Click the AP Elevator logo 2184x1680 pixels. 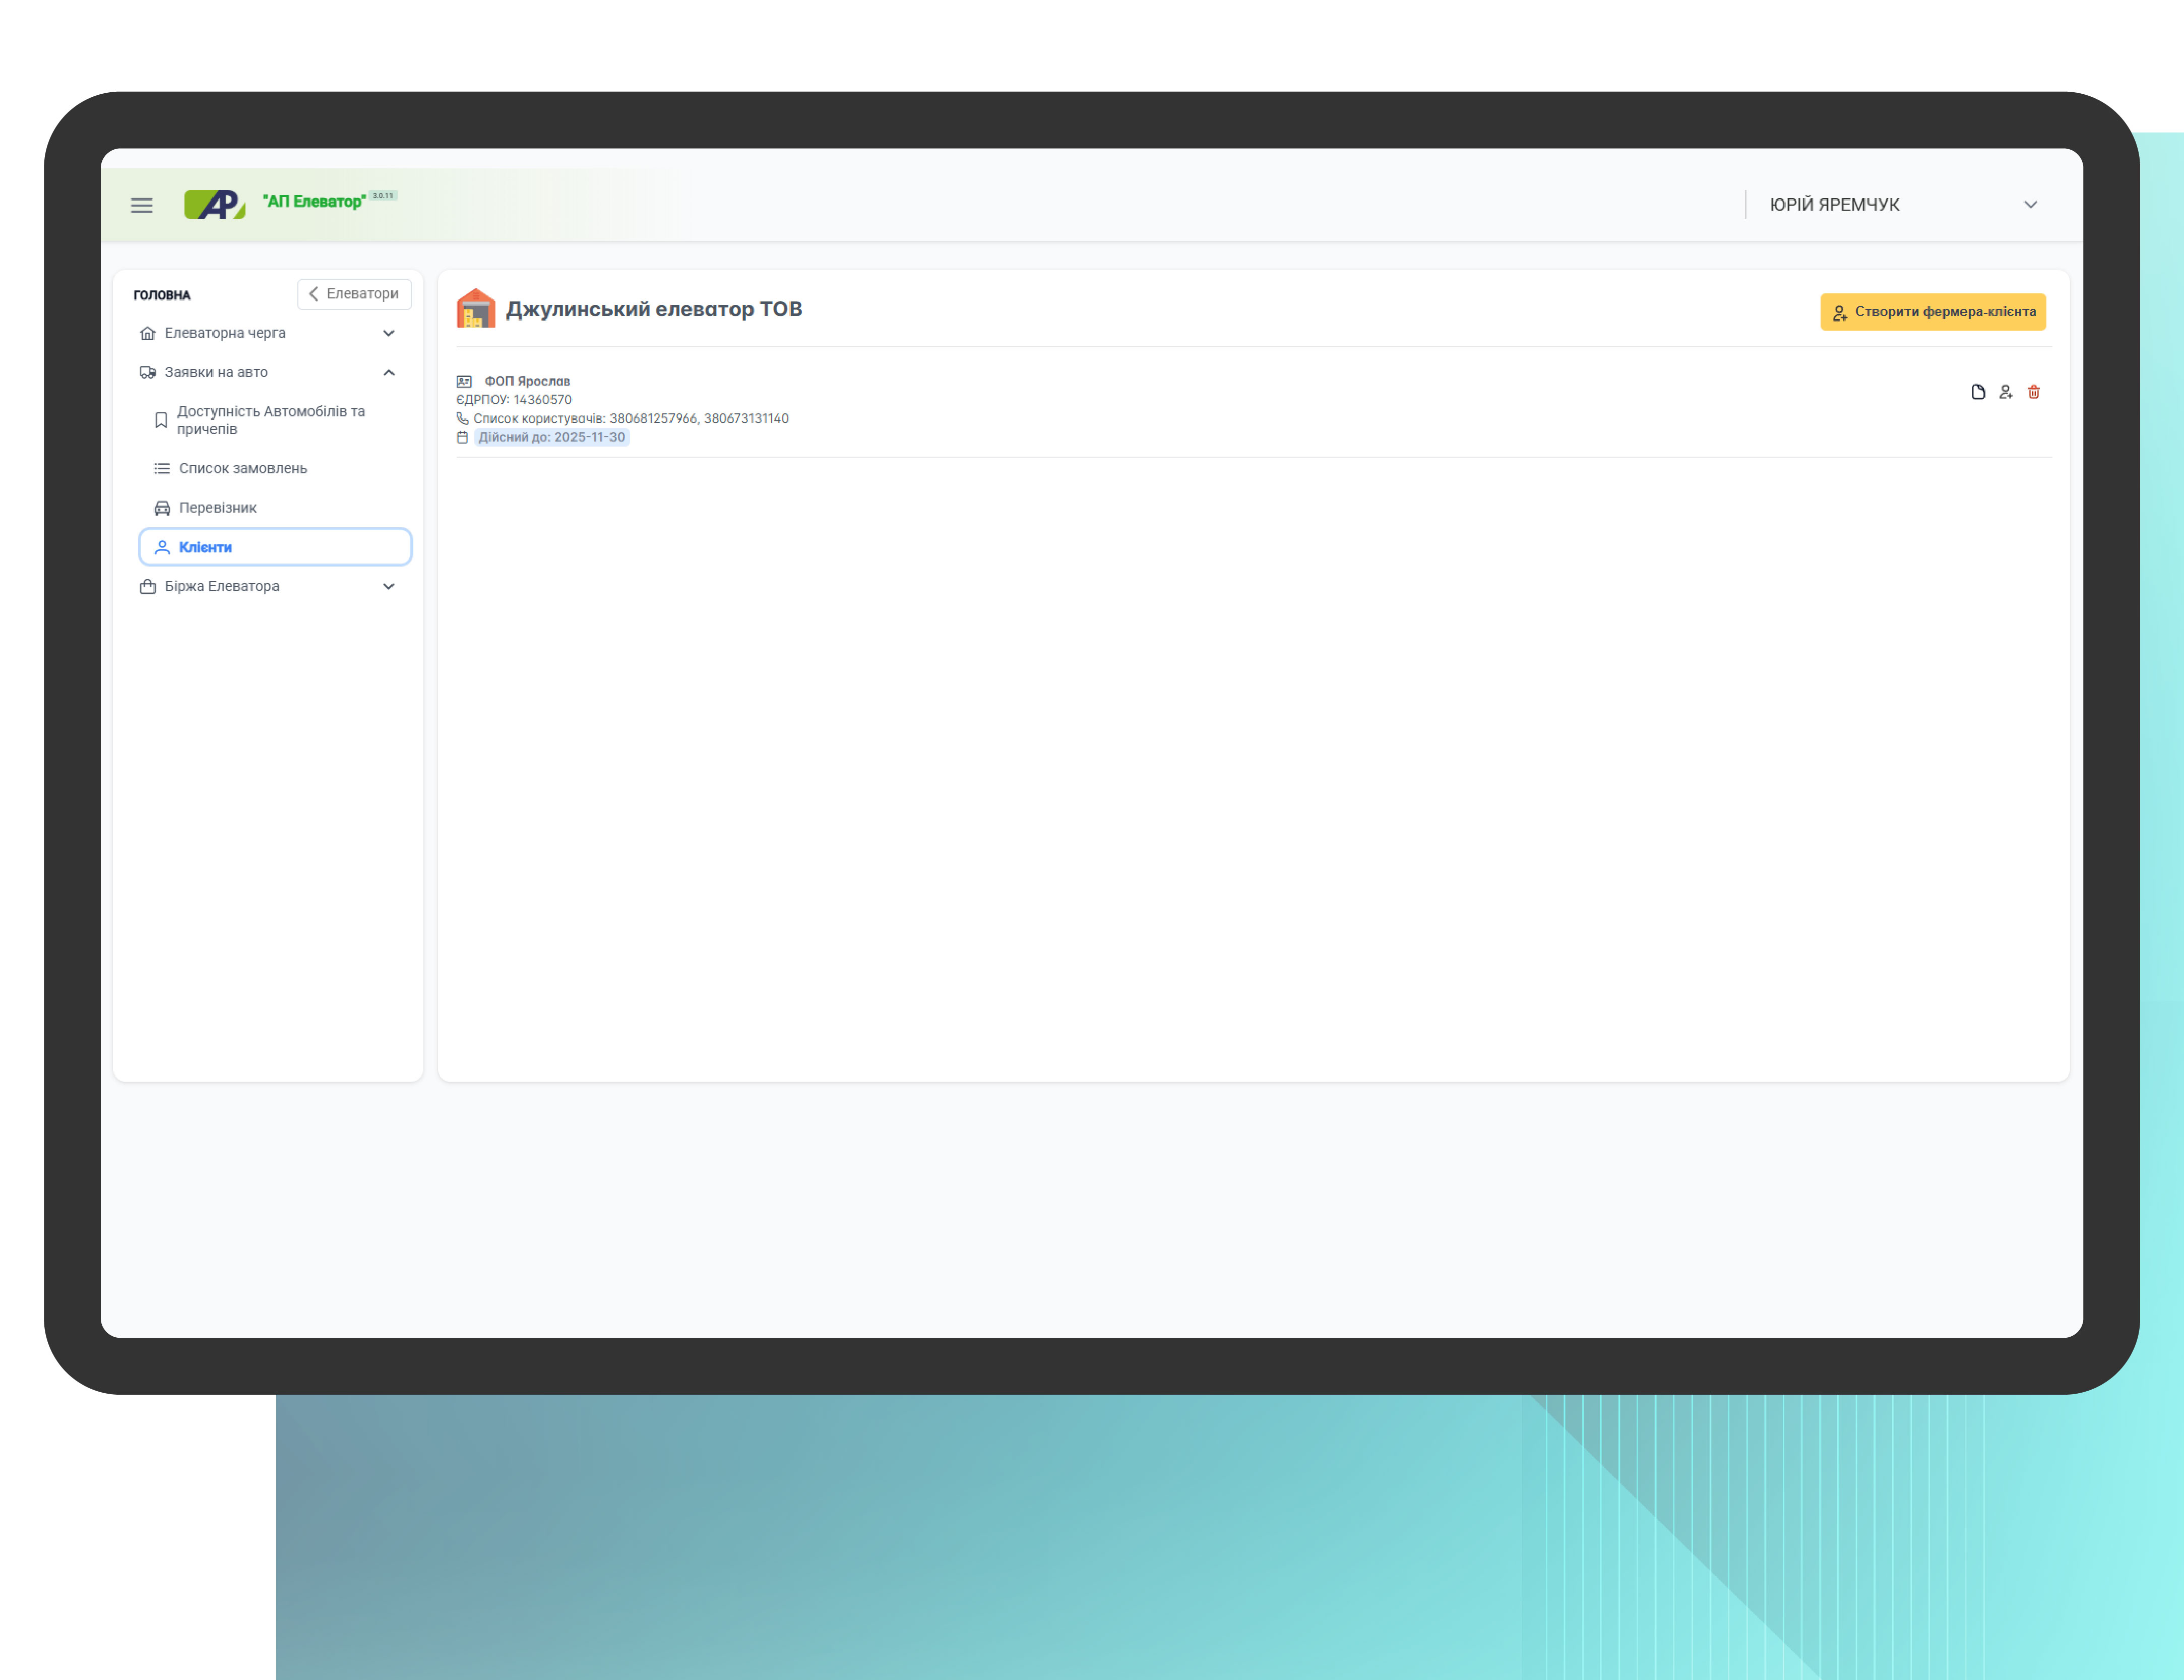[x=215, y=204]
